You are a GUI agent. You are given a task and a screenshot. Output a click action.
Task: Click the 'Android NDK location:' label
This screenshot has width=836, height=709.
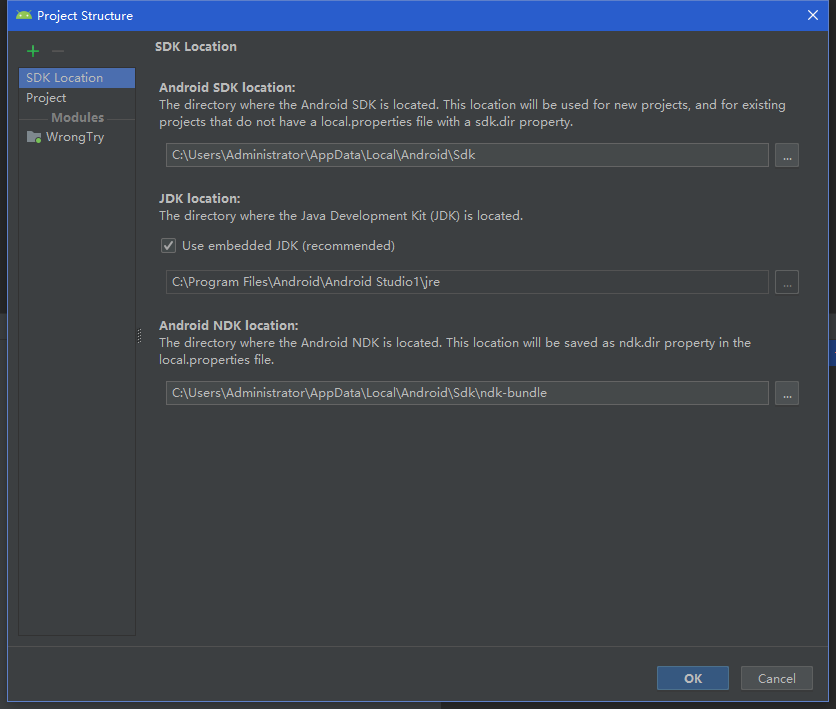click(x=229, y=325)
